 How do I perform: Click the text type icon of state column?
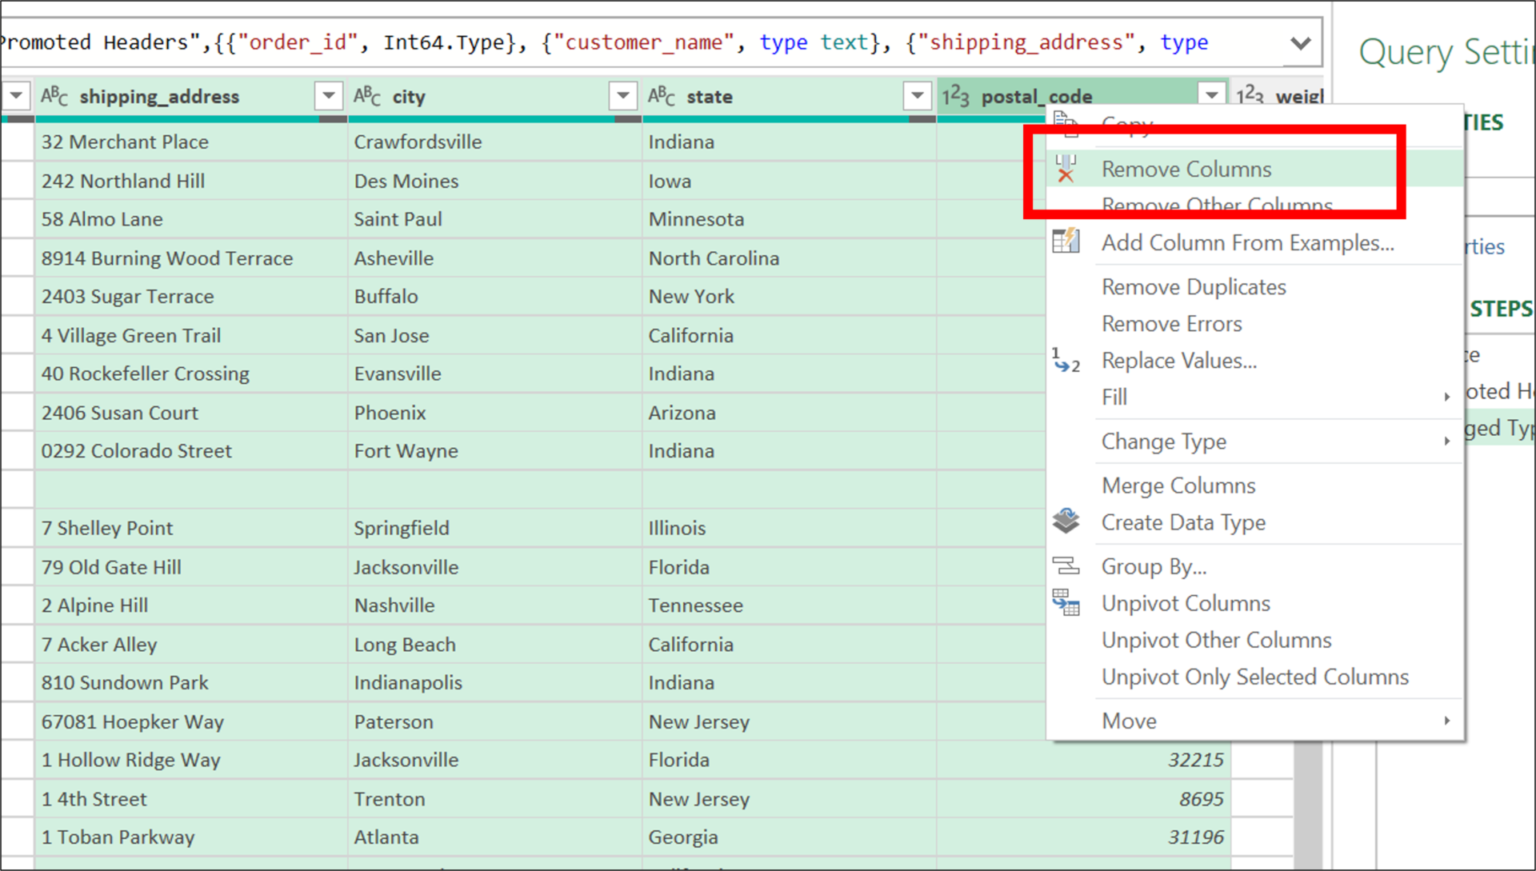[x=661, y=96]
